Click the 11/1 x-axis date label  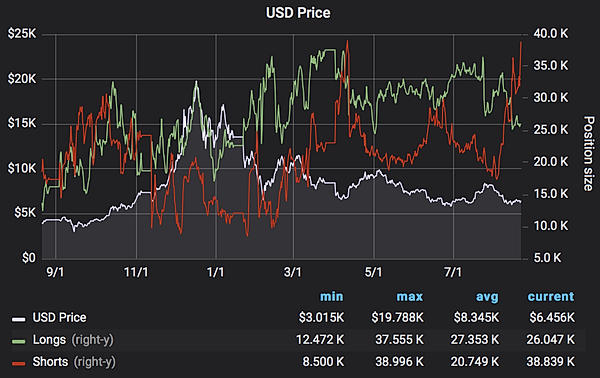[136, 272]
